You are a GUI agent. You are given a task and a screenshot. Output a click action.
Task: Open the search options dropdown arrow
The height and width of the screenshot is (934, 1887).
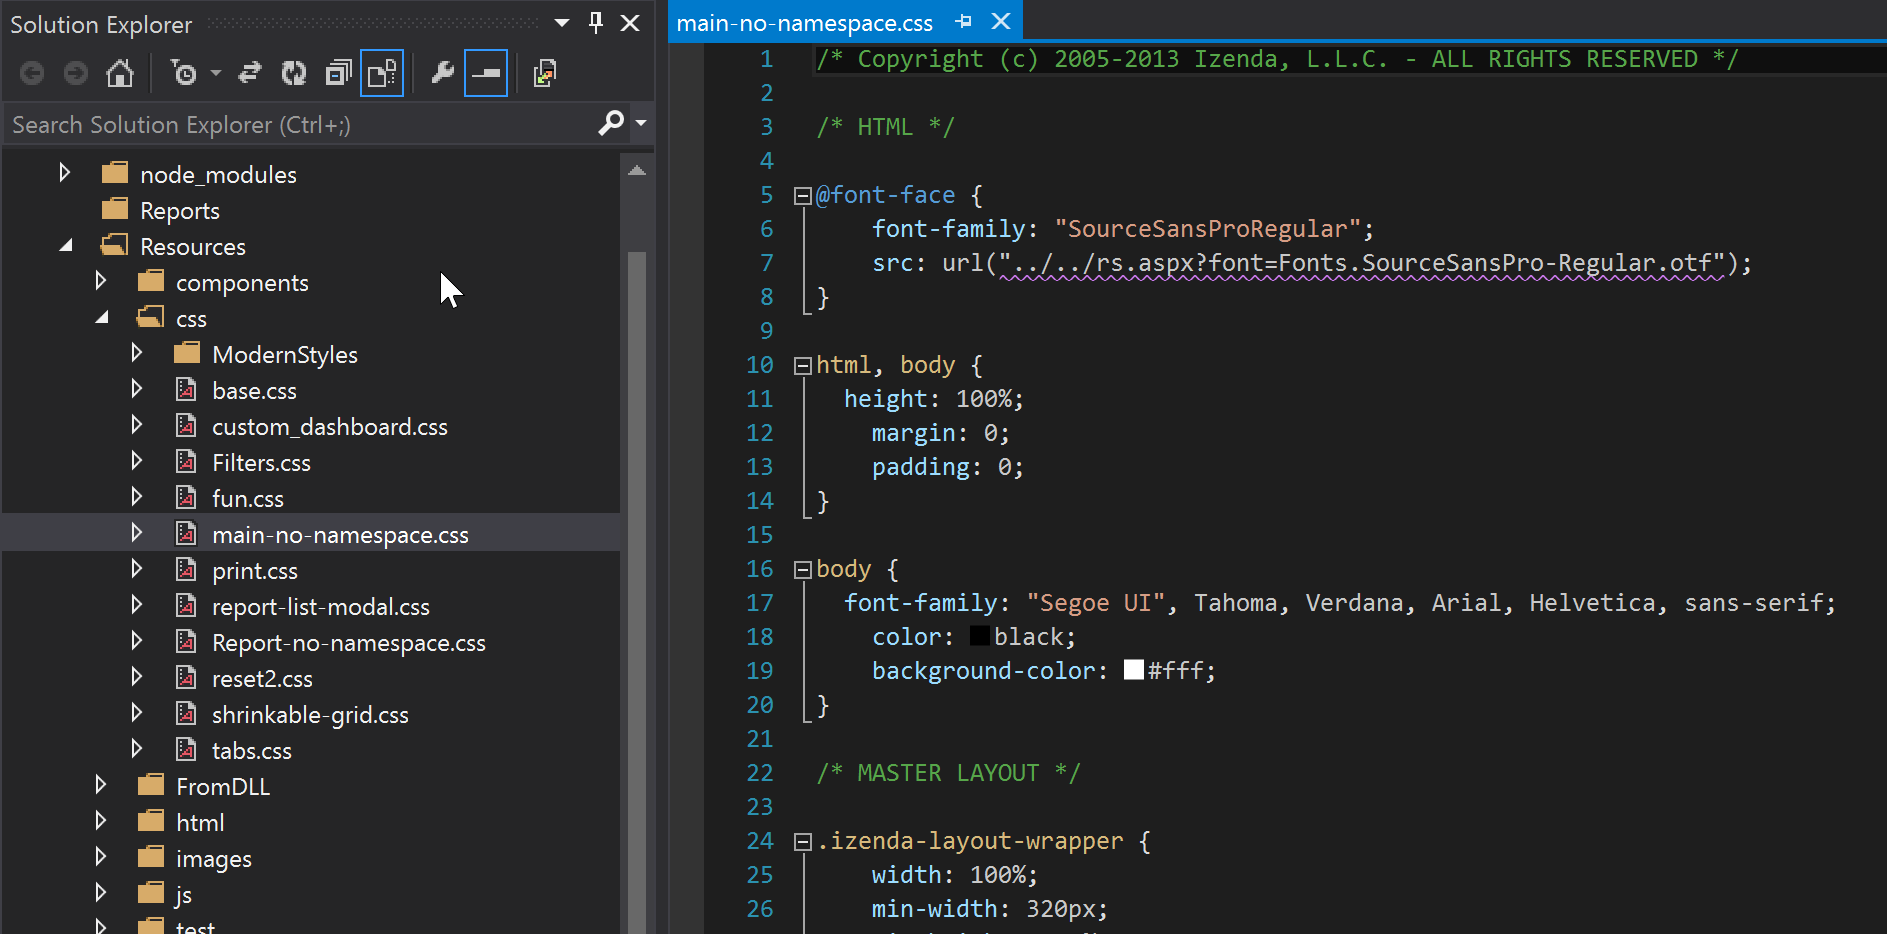pyautogui.click(x=641, y=123)
